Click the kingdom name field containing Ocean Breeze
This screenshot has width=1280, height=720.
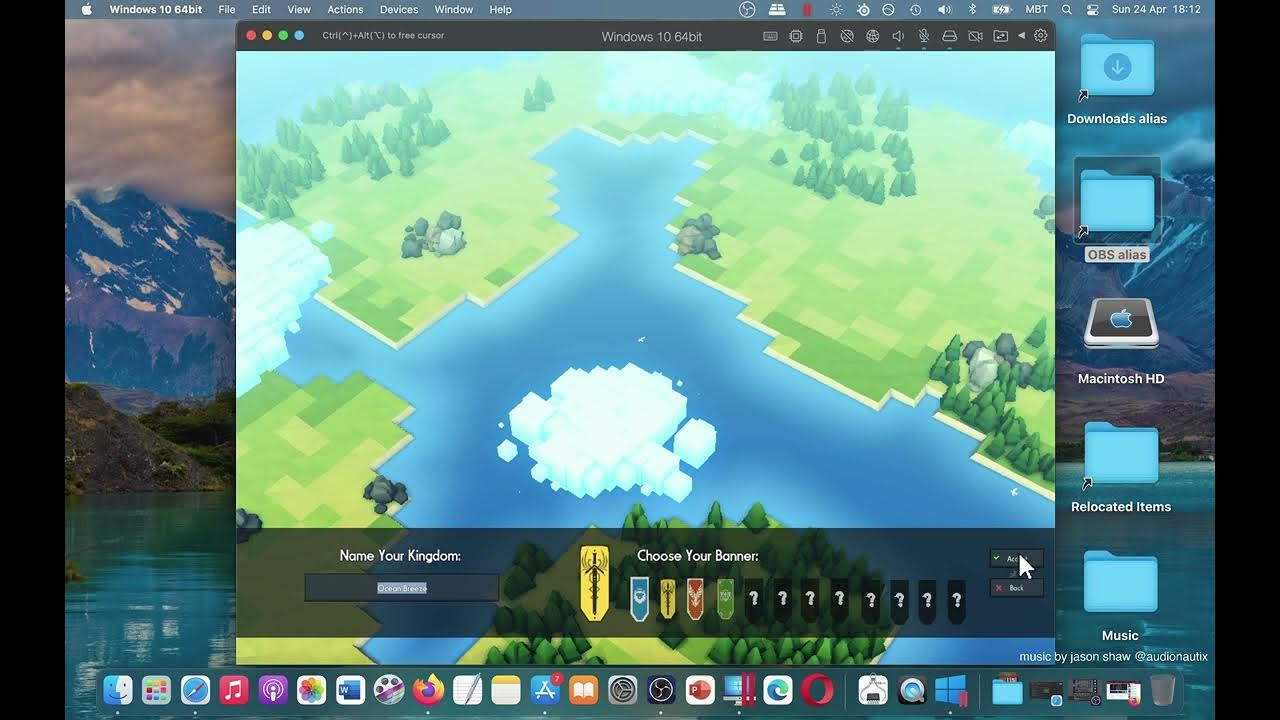click(x=402, y=588)
